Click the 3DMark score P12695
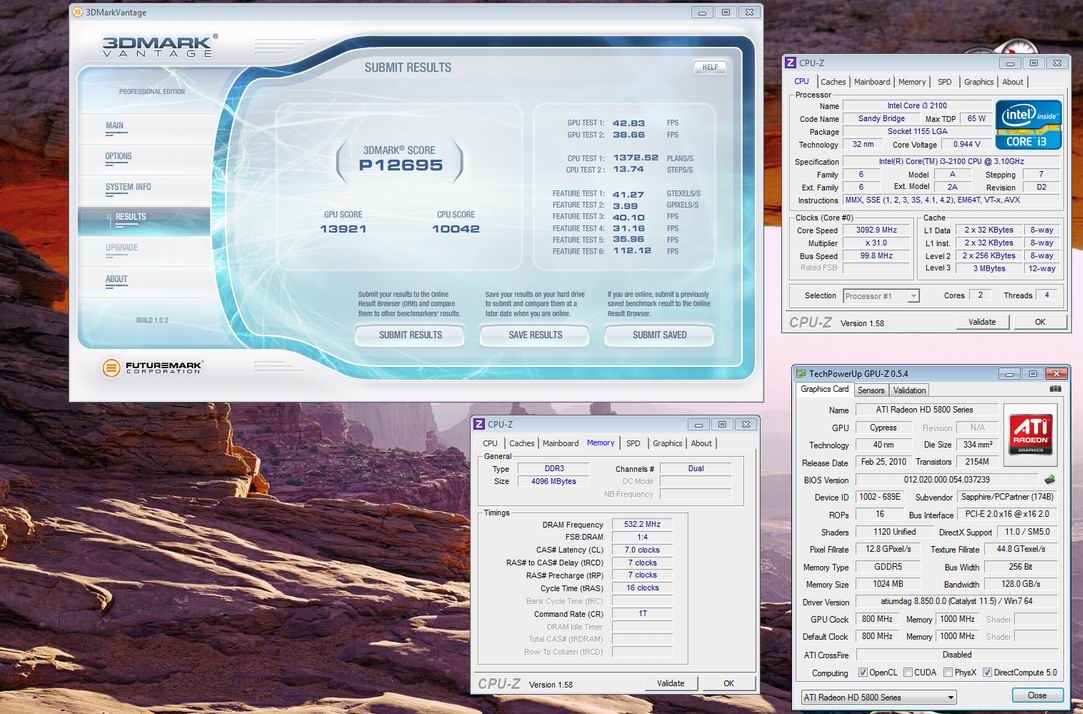 pyautogui.click(x=401, y=166)
